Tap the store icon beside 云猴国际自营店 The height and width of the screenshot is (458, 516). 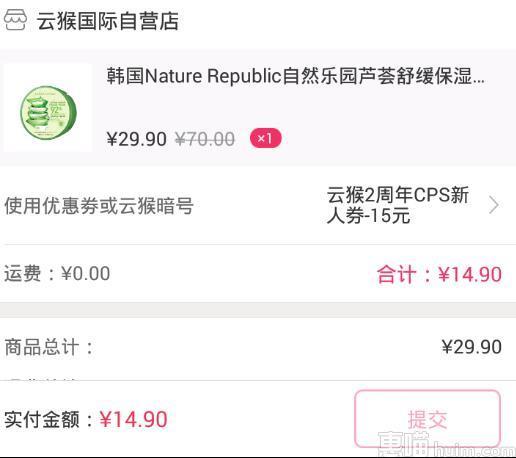point(15,20)
